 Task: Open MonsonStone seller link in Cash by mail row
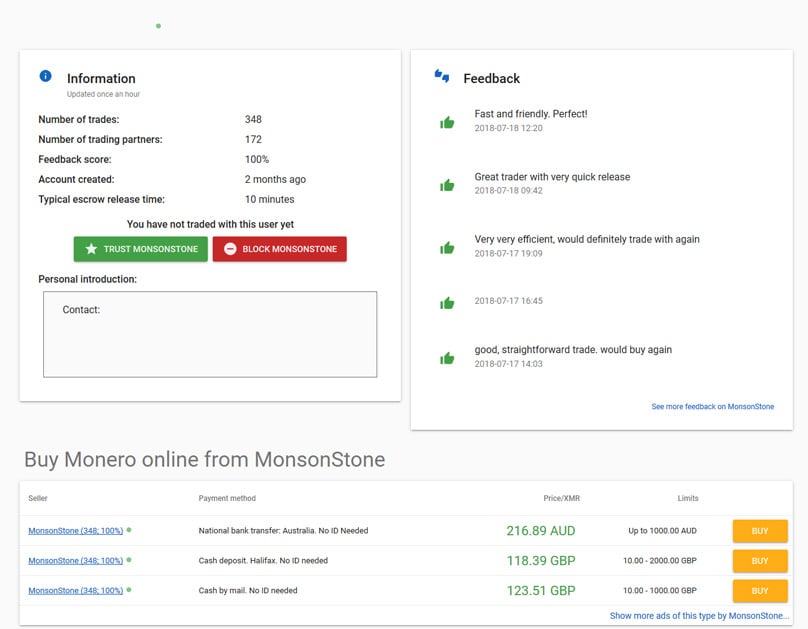tap(76, 590)
